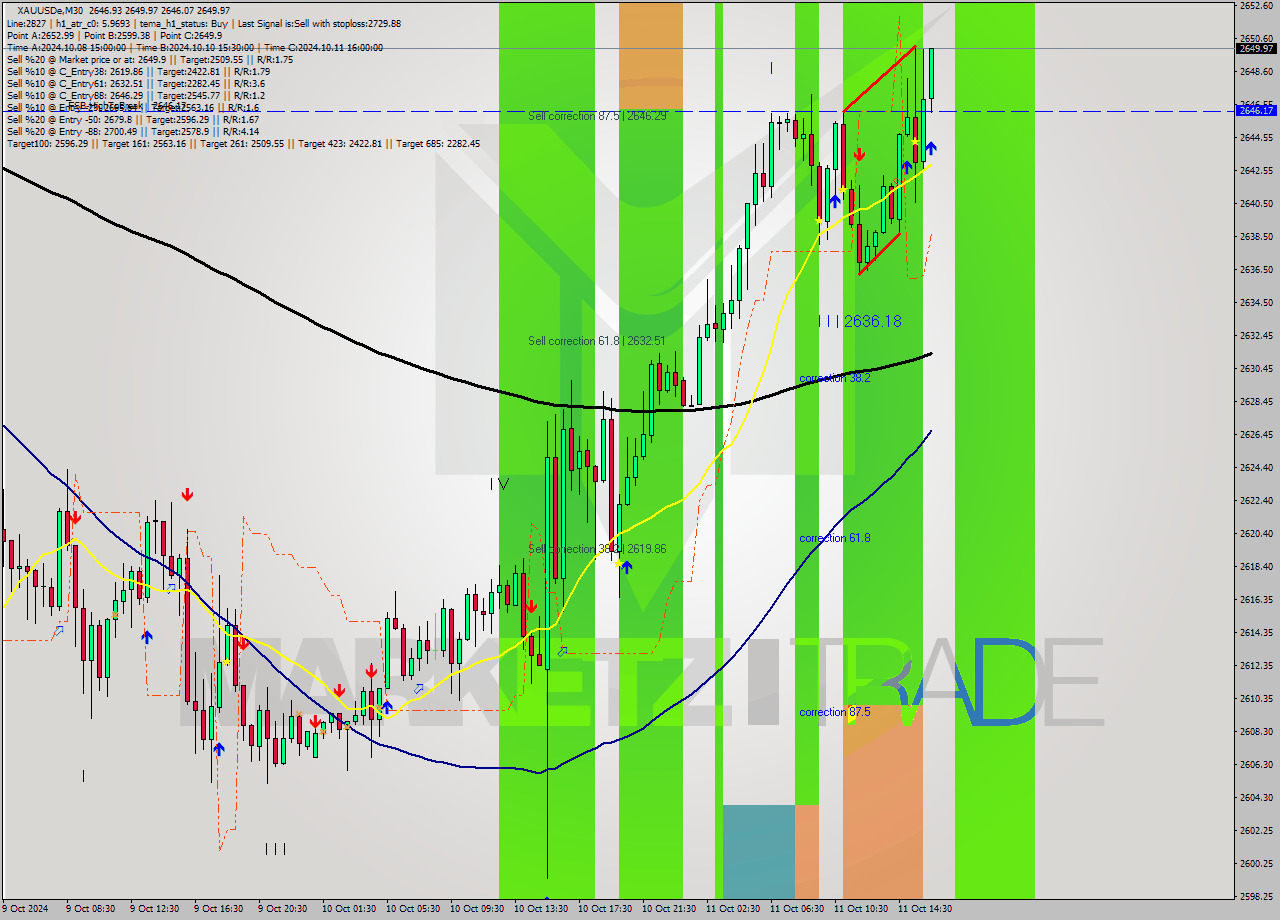This screenshot has width=1280, height=920.
Task: Click the 2632.45 price axis label
Action: coord(1256,336)
